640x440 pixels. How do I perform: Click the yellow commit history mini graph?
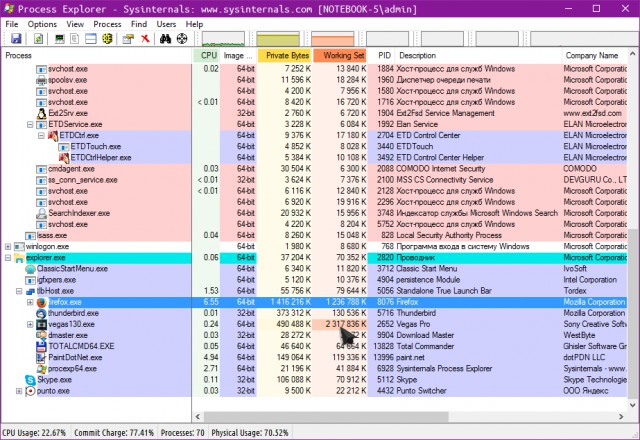[278, 39]
